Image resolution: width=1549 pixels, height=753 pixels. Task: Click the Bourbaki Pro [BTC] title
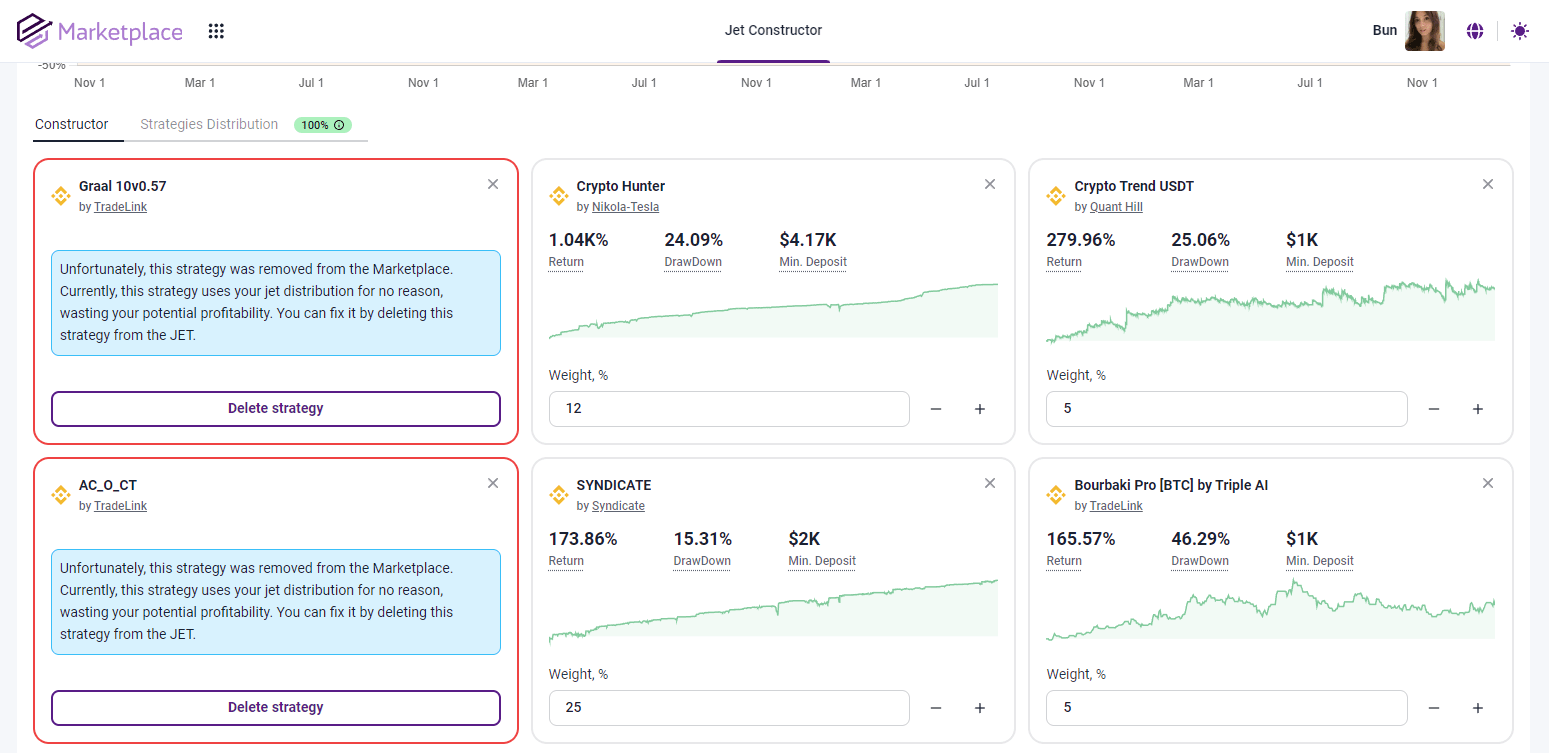1172,485
